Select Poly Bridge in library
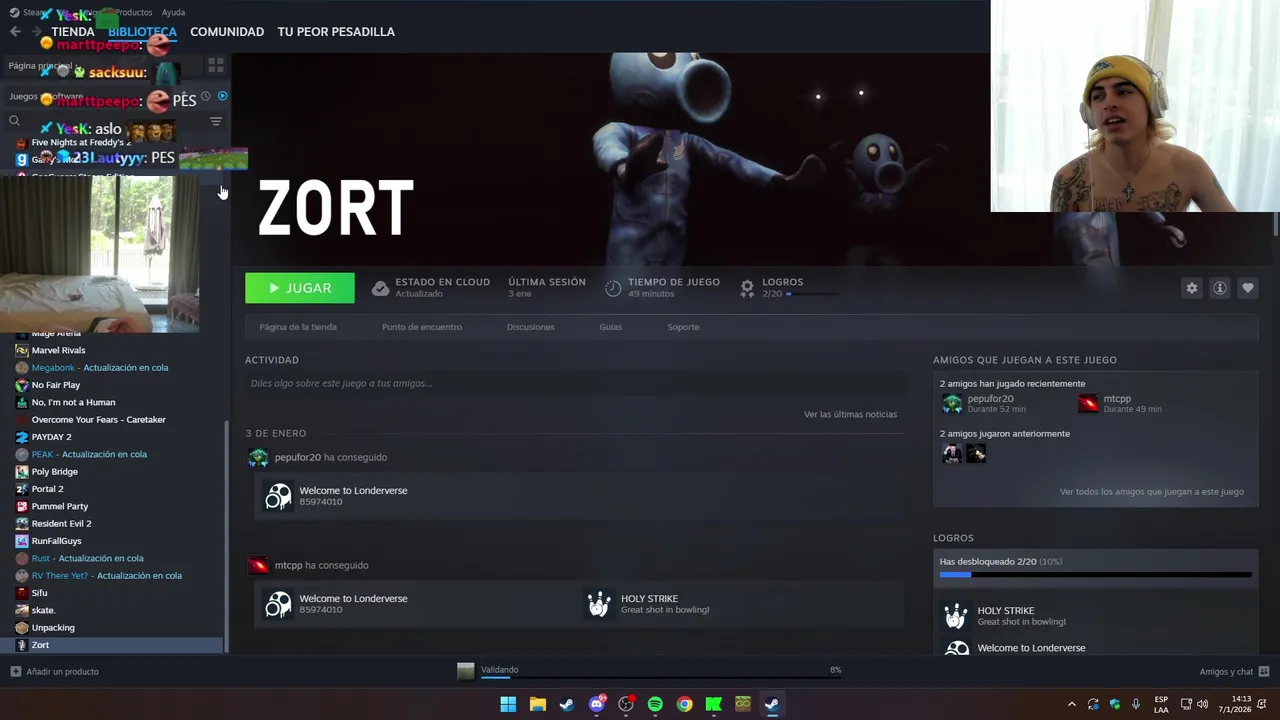Screen dimensions: 1280x720 [x=54, y=472]
